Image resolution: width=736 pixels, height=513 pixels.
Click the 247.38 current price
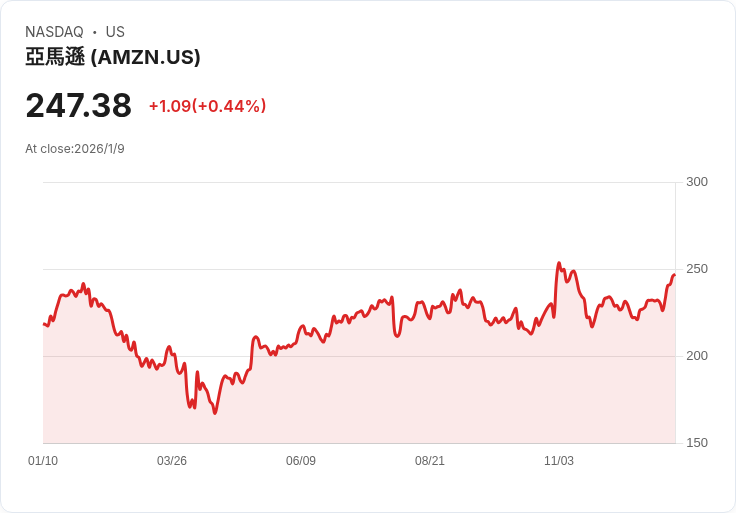(x=78, y=105)
